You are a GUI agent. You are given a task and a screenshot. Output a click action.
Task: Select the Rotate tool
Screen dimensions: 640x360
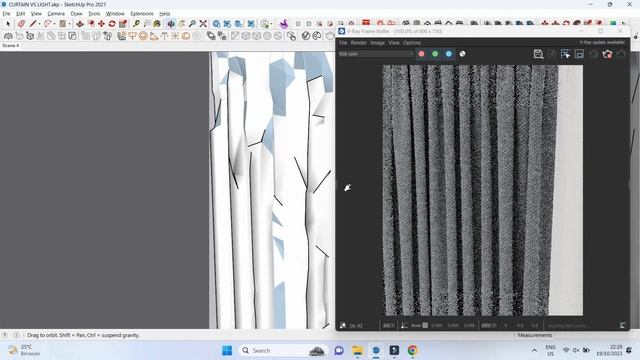[x=112, y=24]
